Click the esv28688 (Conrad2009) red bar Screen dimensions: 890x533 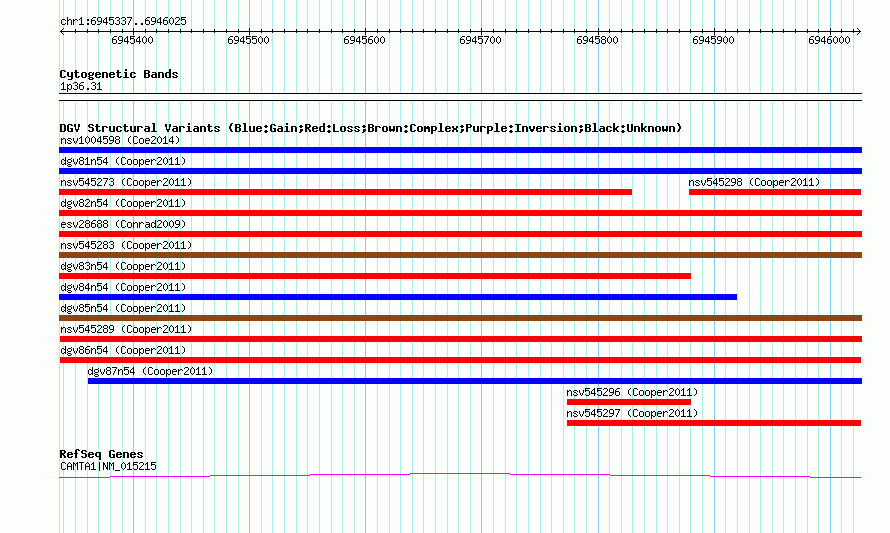coord(460,234)
